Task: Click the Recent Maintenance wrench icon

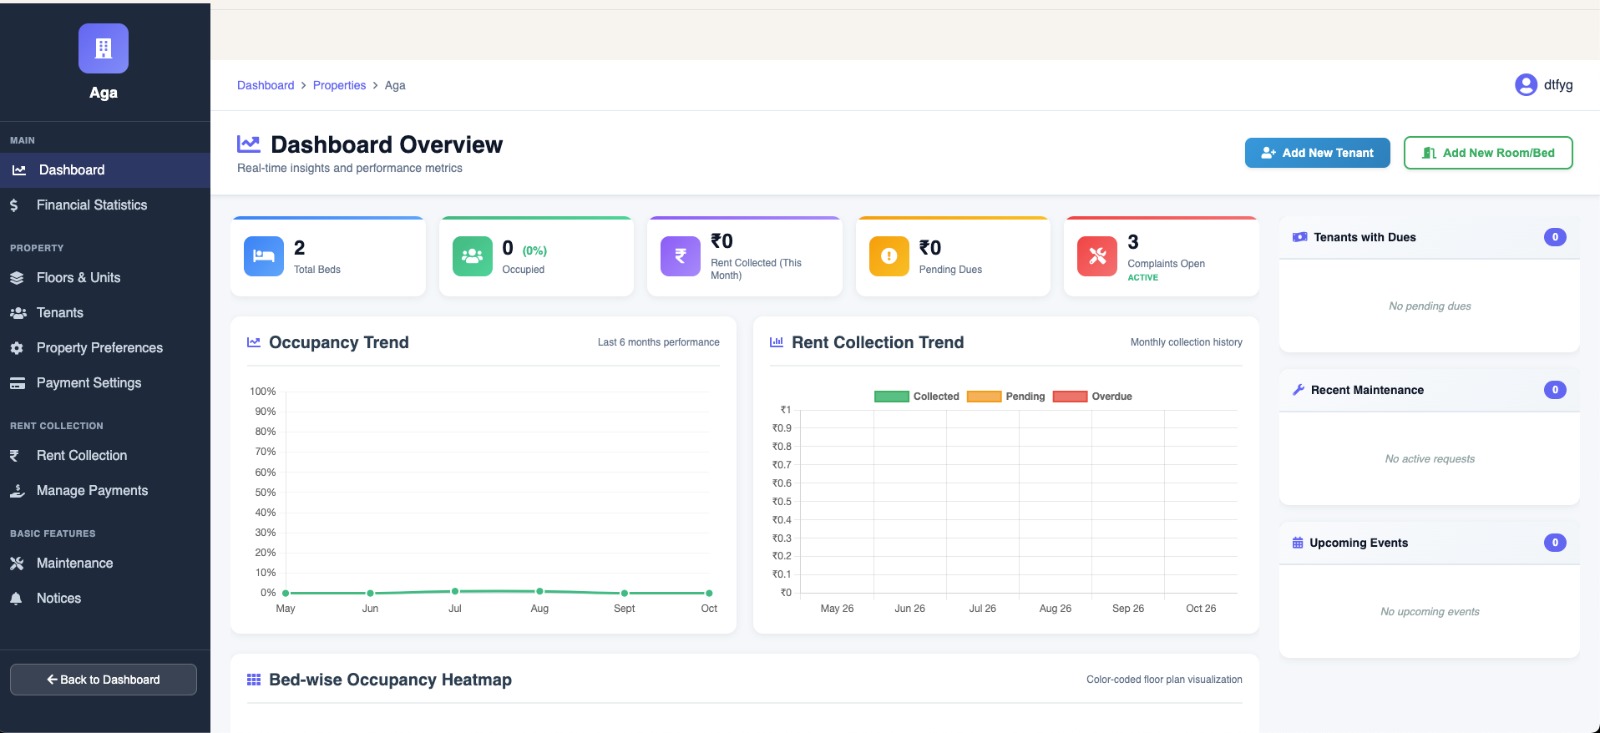Action: click(1298, 390)
